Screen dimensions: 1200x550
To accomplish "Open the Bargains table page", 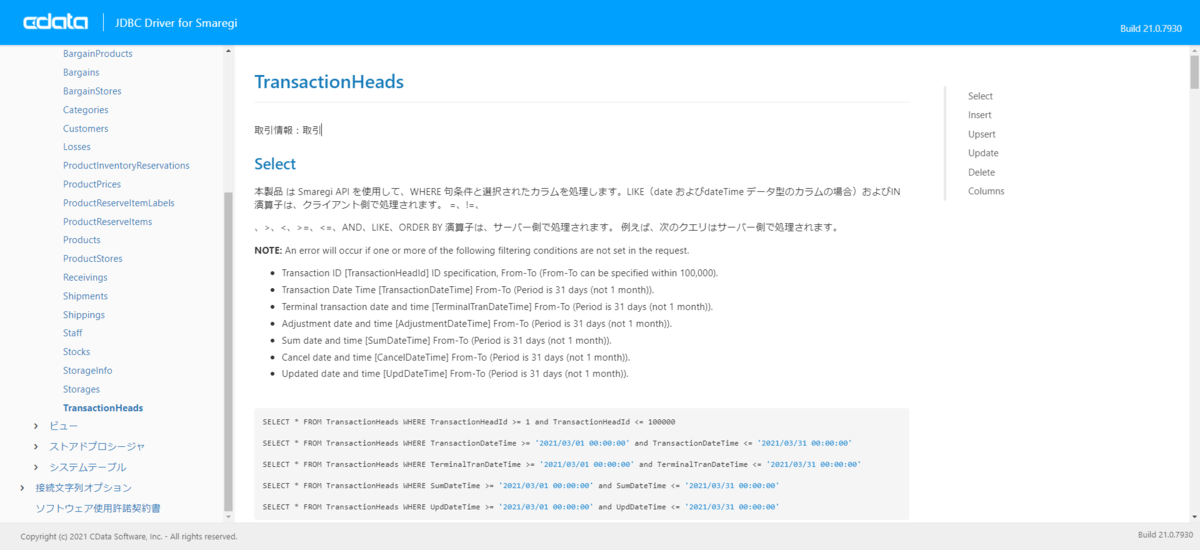I will tap(81, 72).
